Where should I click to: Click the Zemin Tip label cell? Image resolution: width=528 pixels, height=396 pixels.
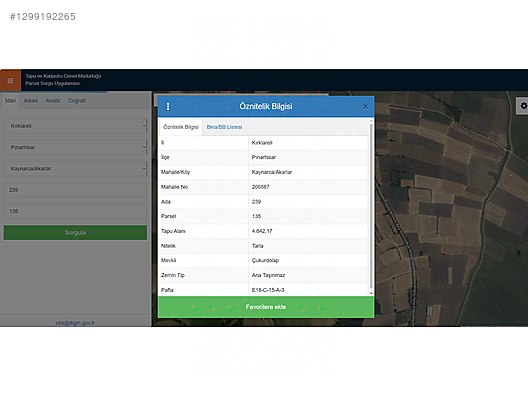[203, 275]
